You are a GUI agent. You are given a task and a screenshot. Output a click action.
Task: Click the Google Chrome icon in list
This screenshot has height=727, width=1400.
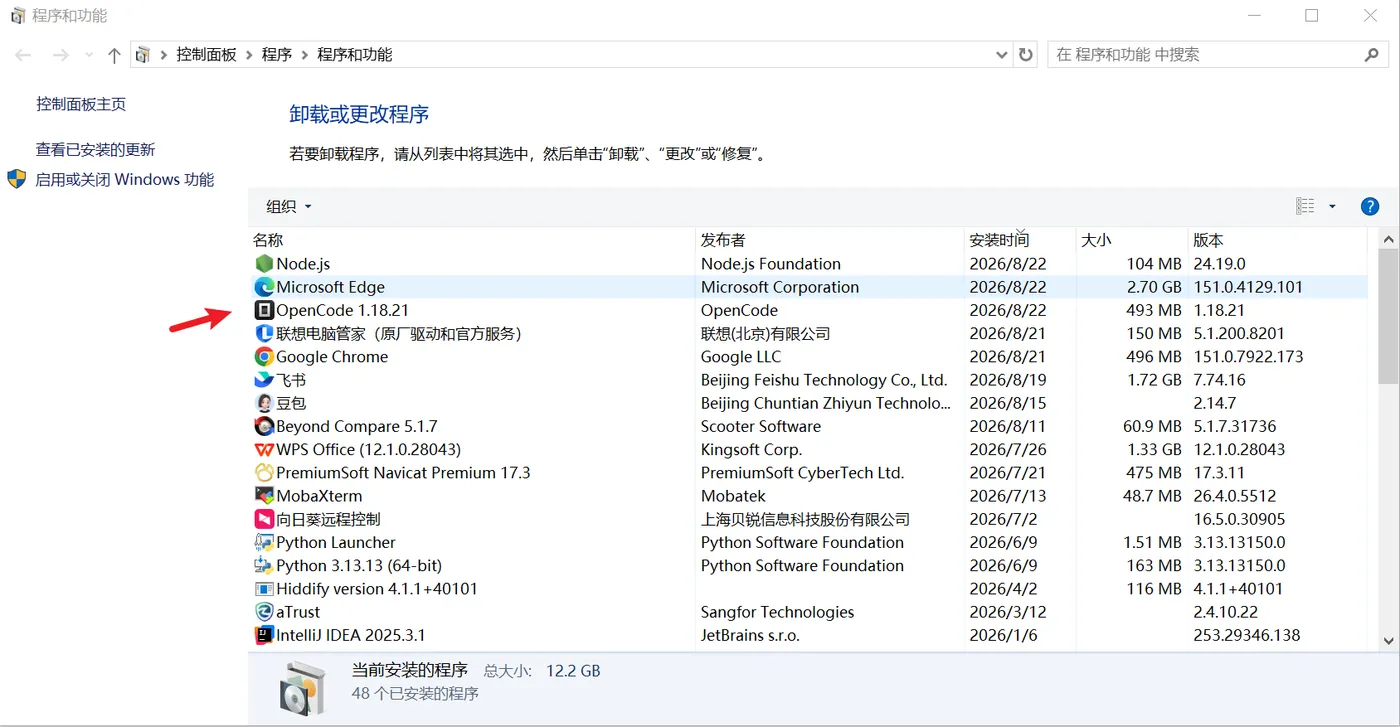point(264,357)
